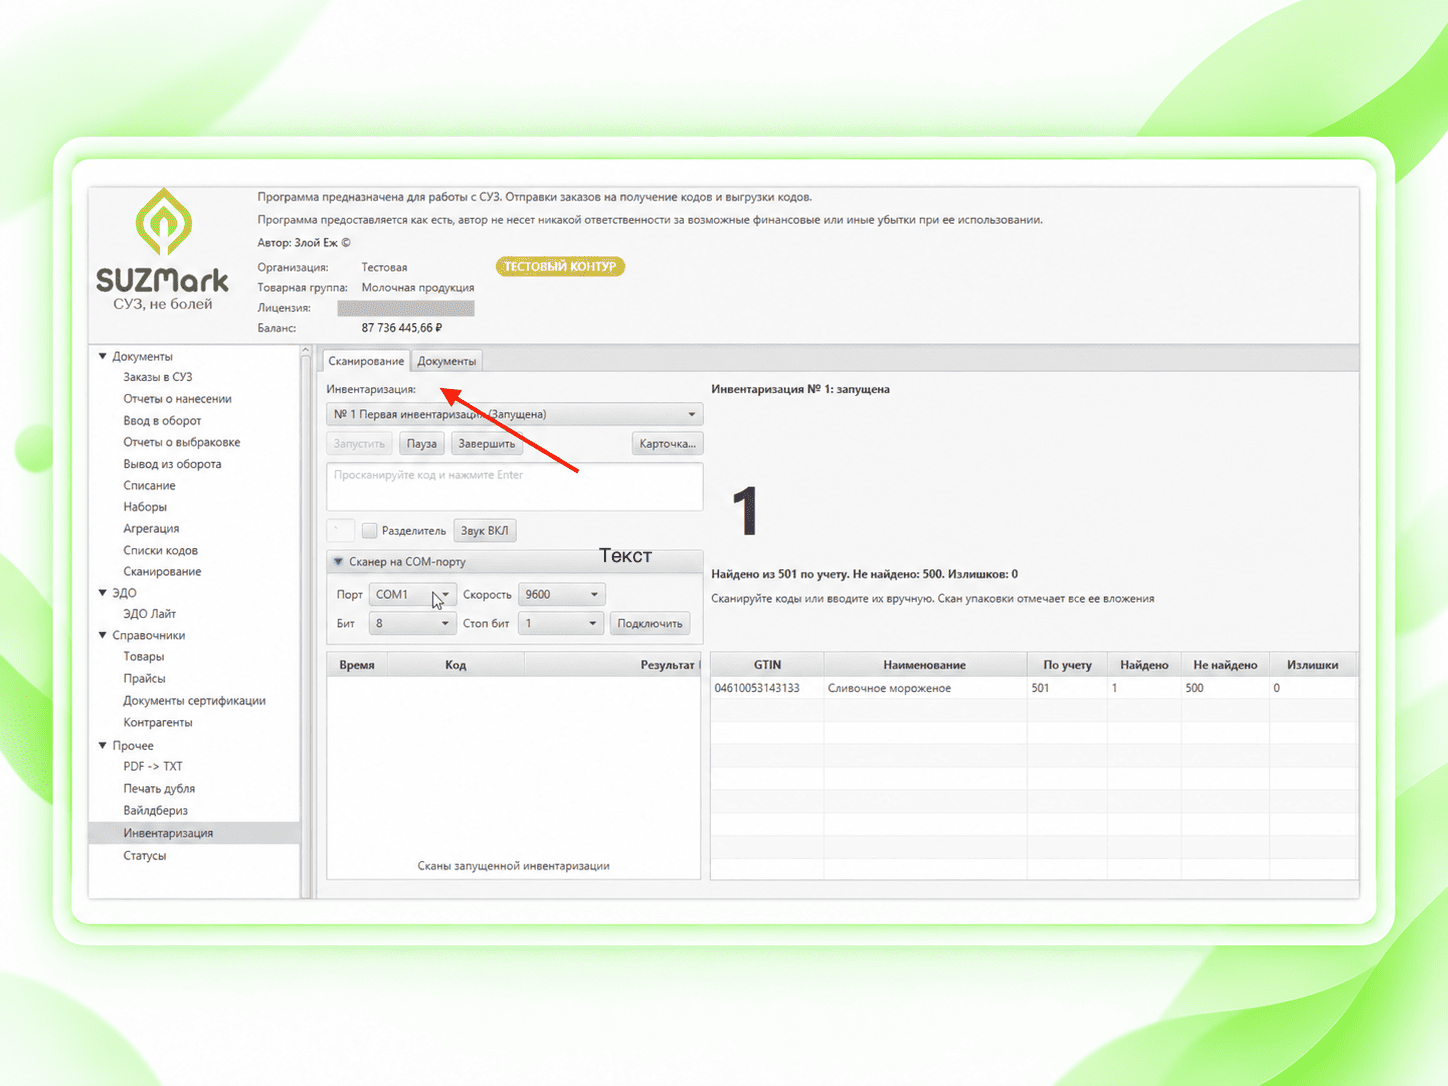Click the Подключить button
The width and height of the screenshot is (1448, 1086).
click(650, 623)
